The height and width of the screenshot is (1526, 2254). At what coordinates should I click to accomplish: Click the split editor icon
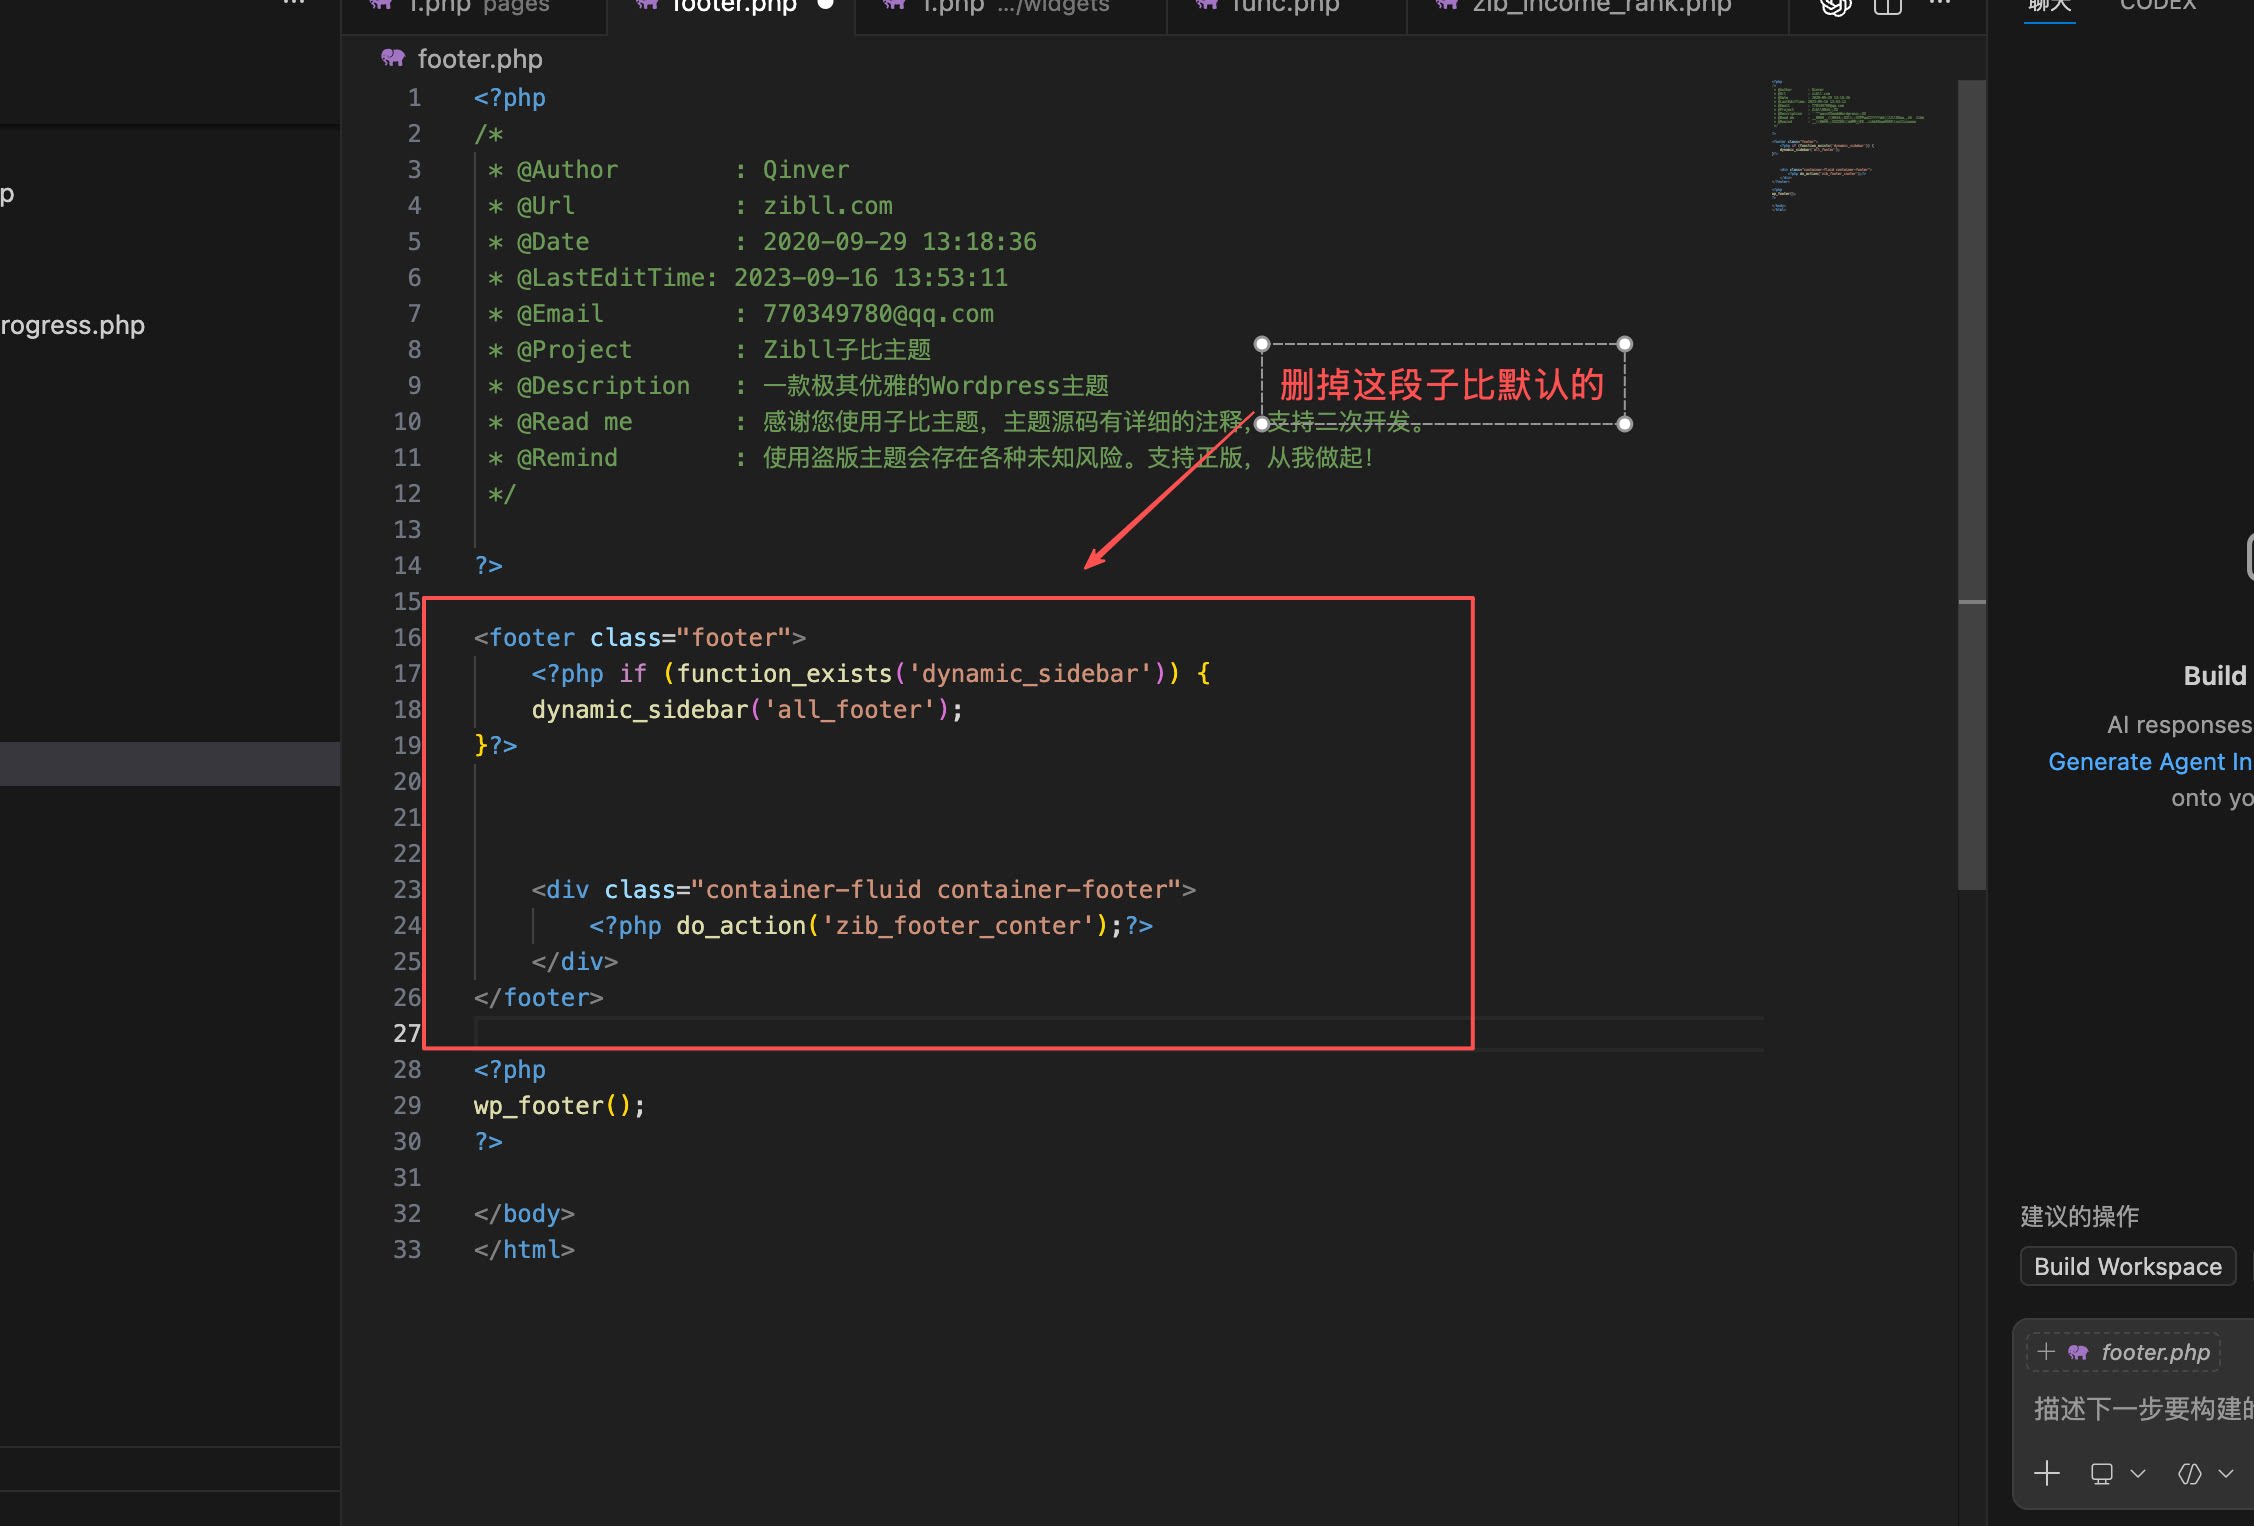pyautogui.click(x=1887, y=7)
